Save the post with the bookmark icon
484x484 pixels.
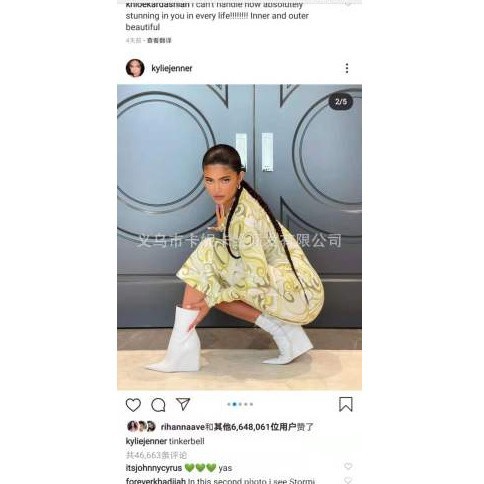(x=346, y=404)
